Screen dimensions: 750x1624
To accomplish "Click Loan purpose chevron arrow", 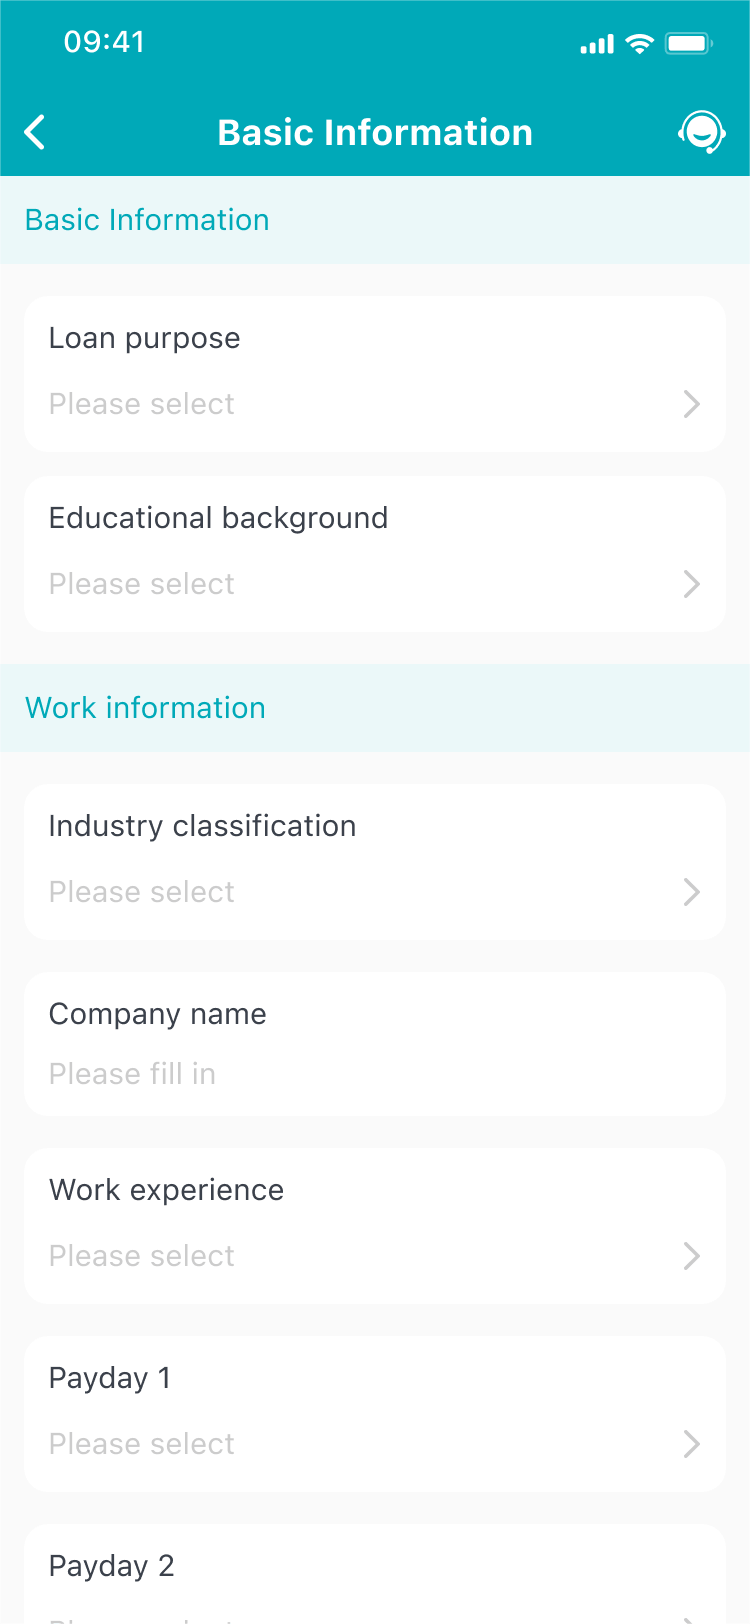I will (x=691, y=404).
